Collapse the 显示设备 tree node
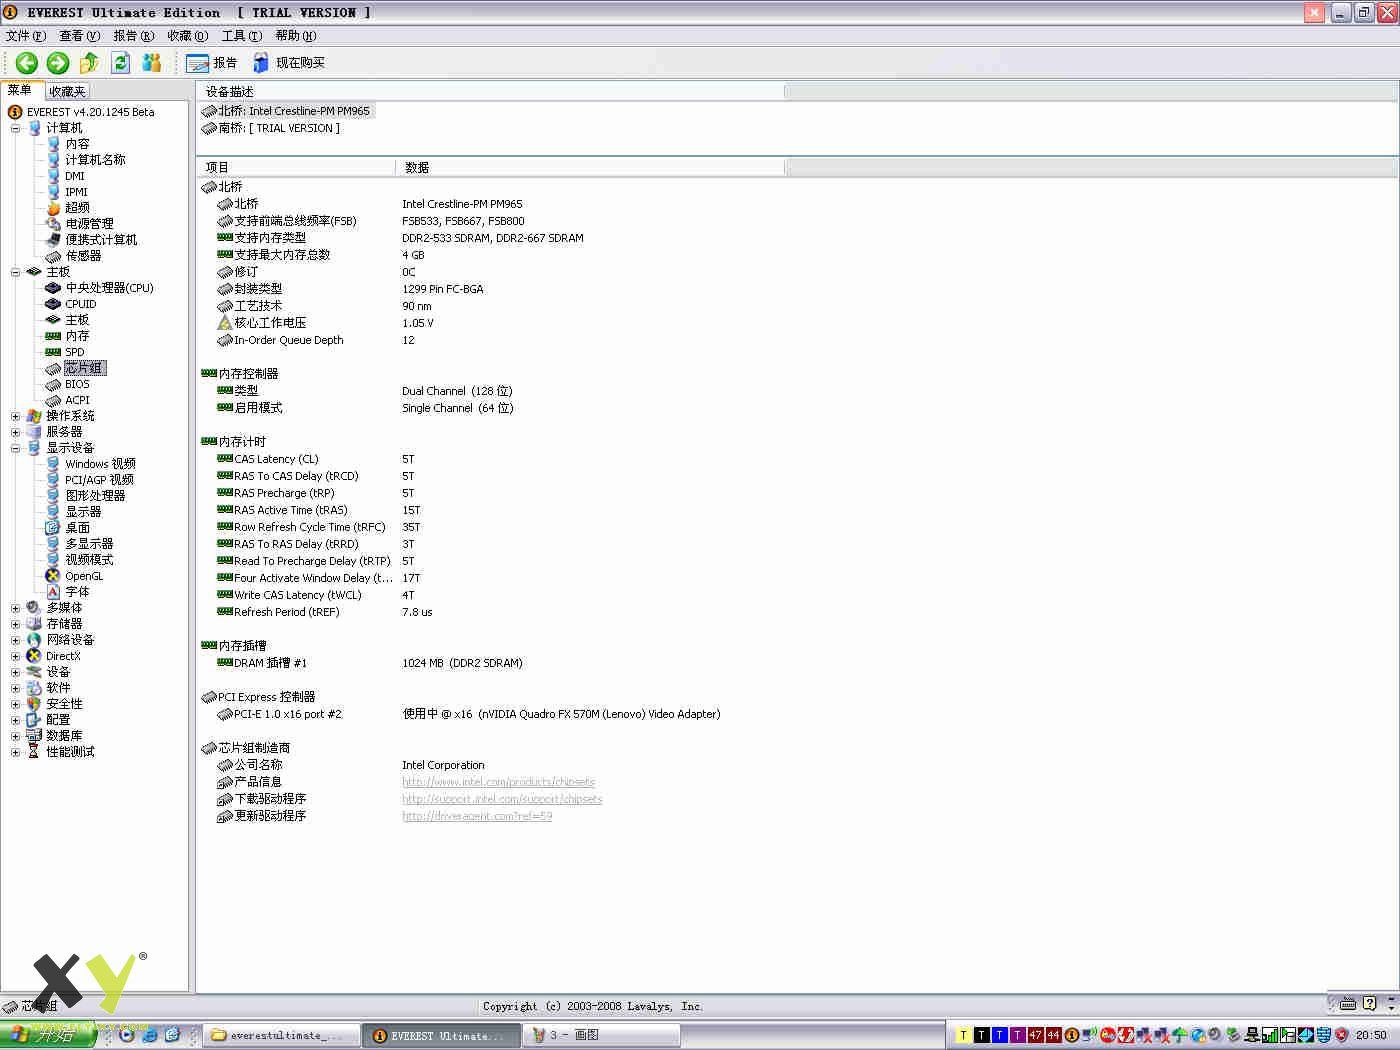Viewport: 1400px width, 1050px height. [15, 448]
